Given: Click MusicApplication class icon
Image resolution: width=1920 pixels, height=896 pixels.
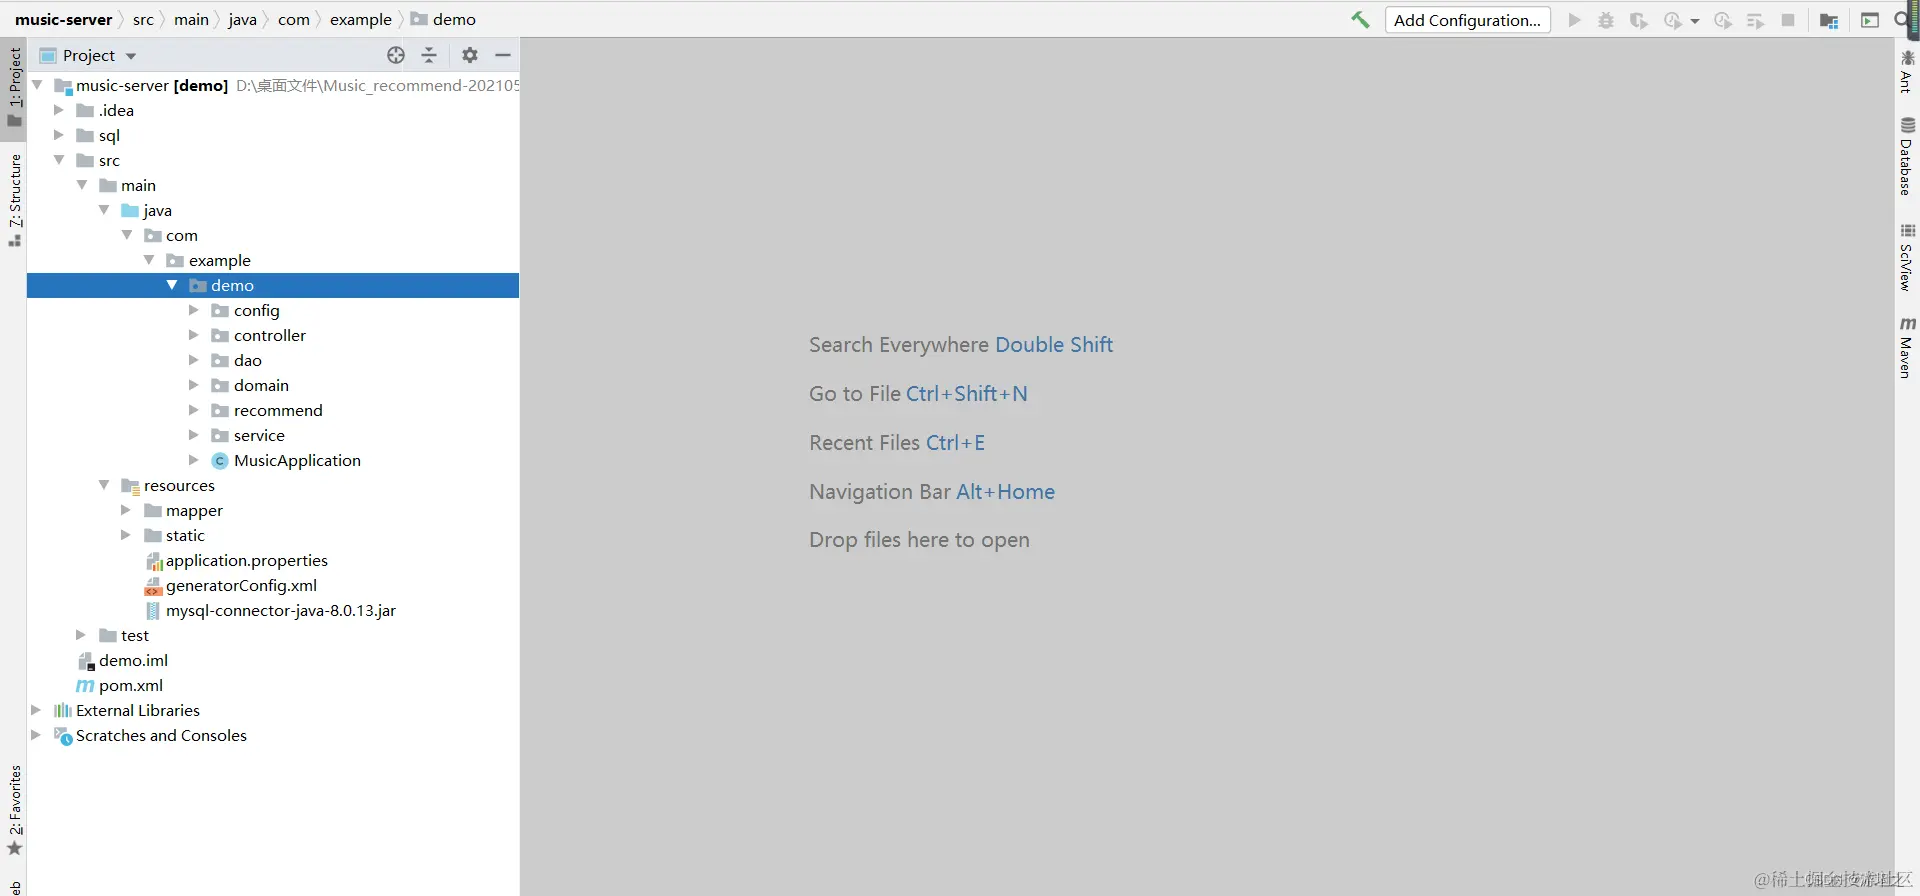Looking at the screenshot, I should tap(220, 460).
